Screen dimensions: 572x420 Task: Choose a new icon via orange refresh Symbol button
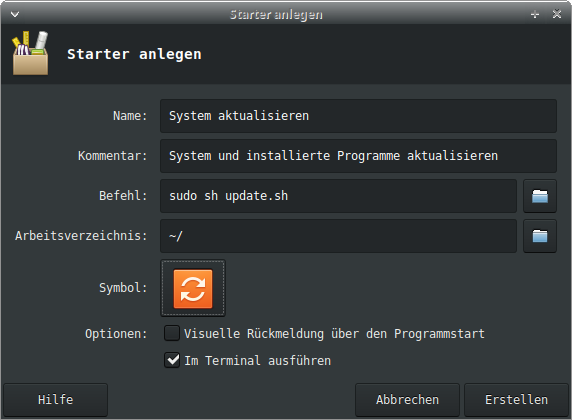[x=193, y=288]
